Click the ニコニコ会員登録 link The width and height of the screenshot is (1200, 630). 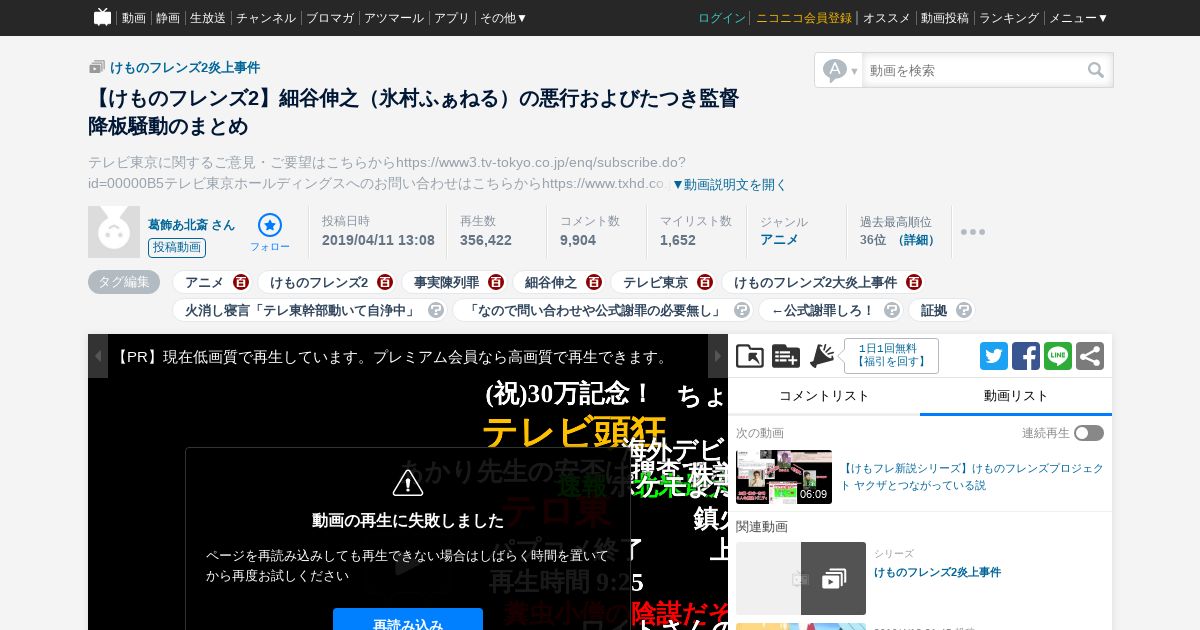click(804, 18)
